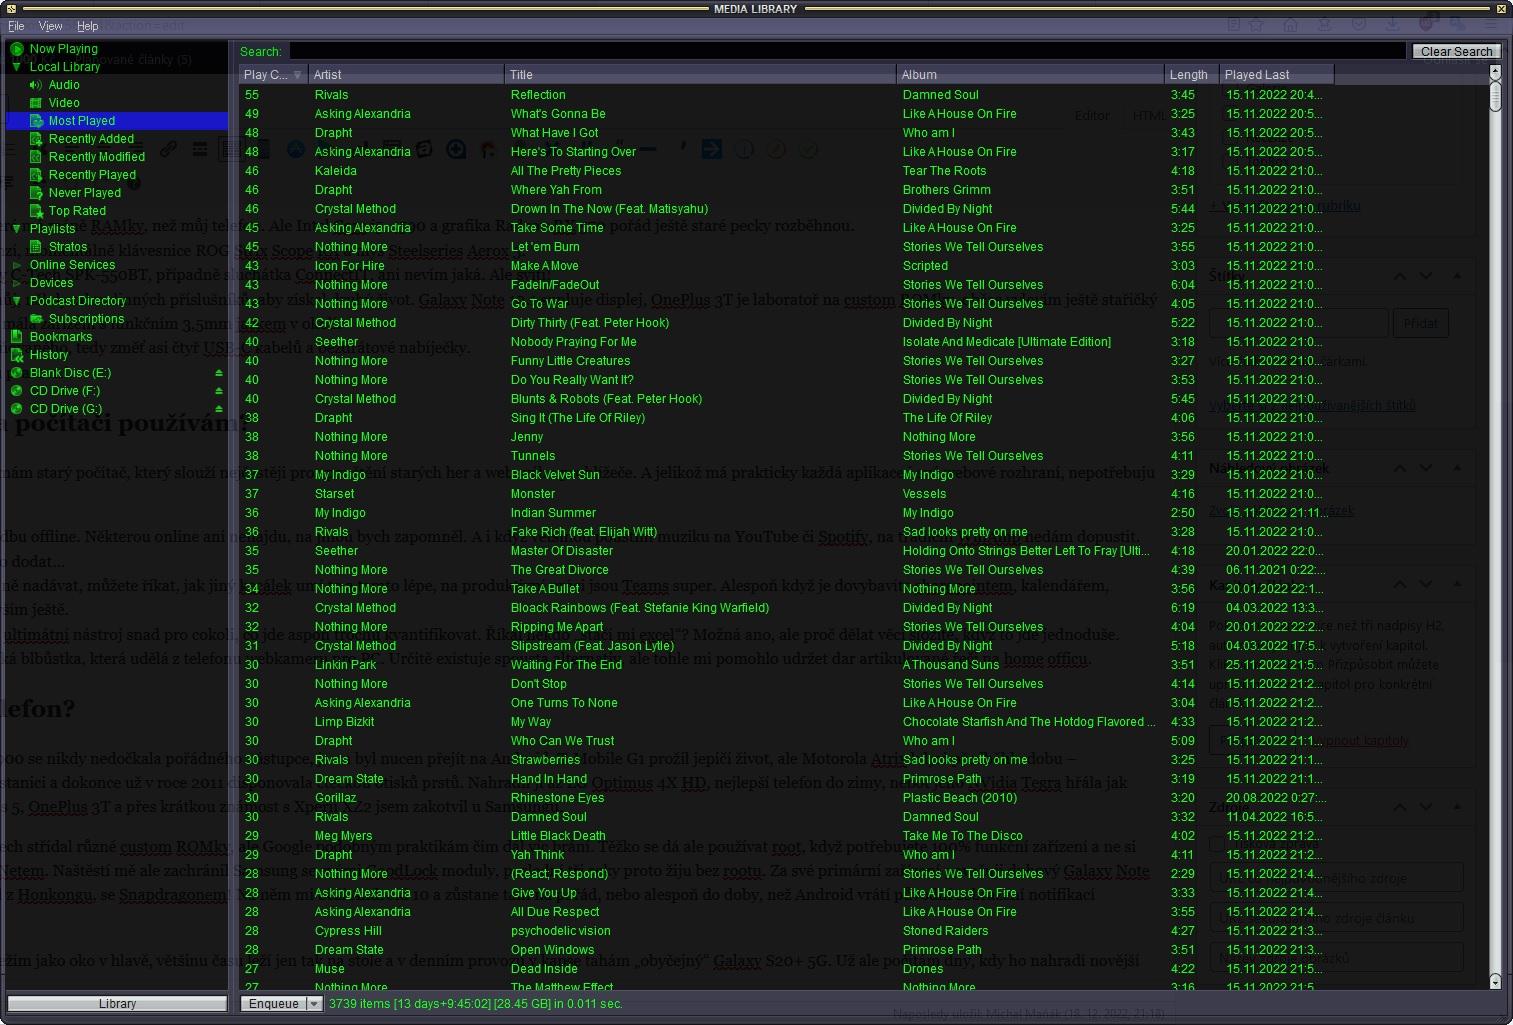
Task: Click the Blank Disc (E:) disc icon
Action: (17, 372)
